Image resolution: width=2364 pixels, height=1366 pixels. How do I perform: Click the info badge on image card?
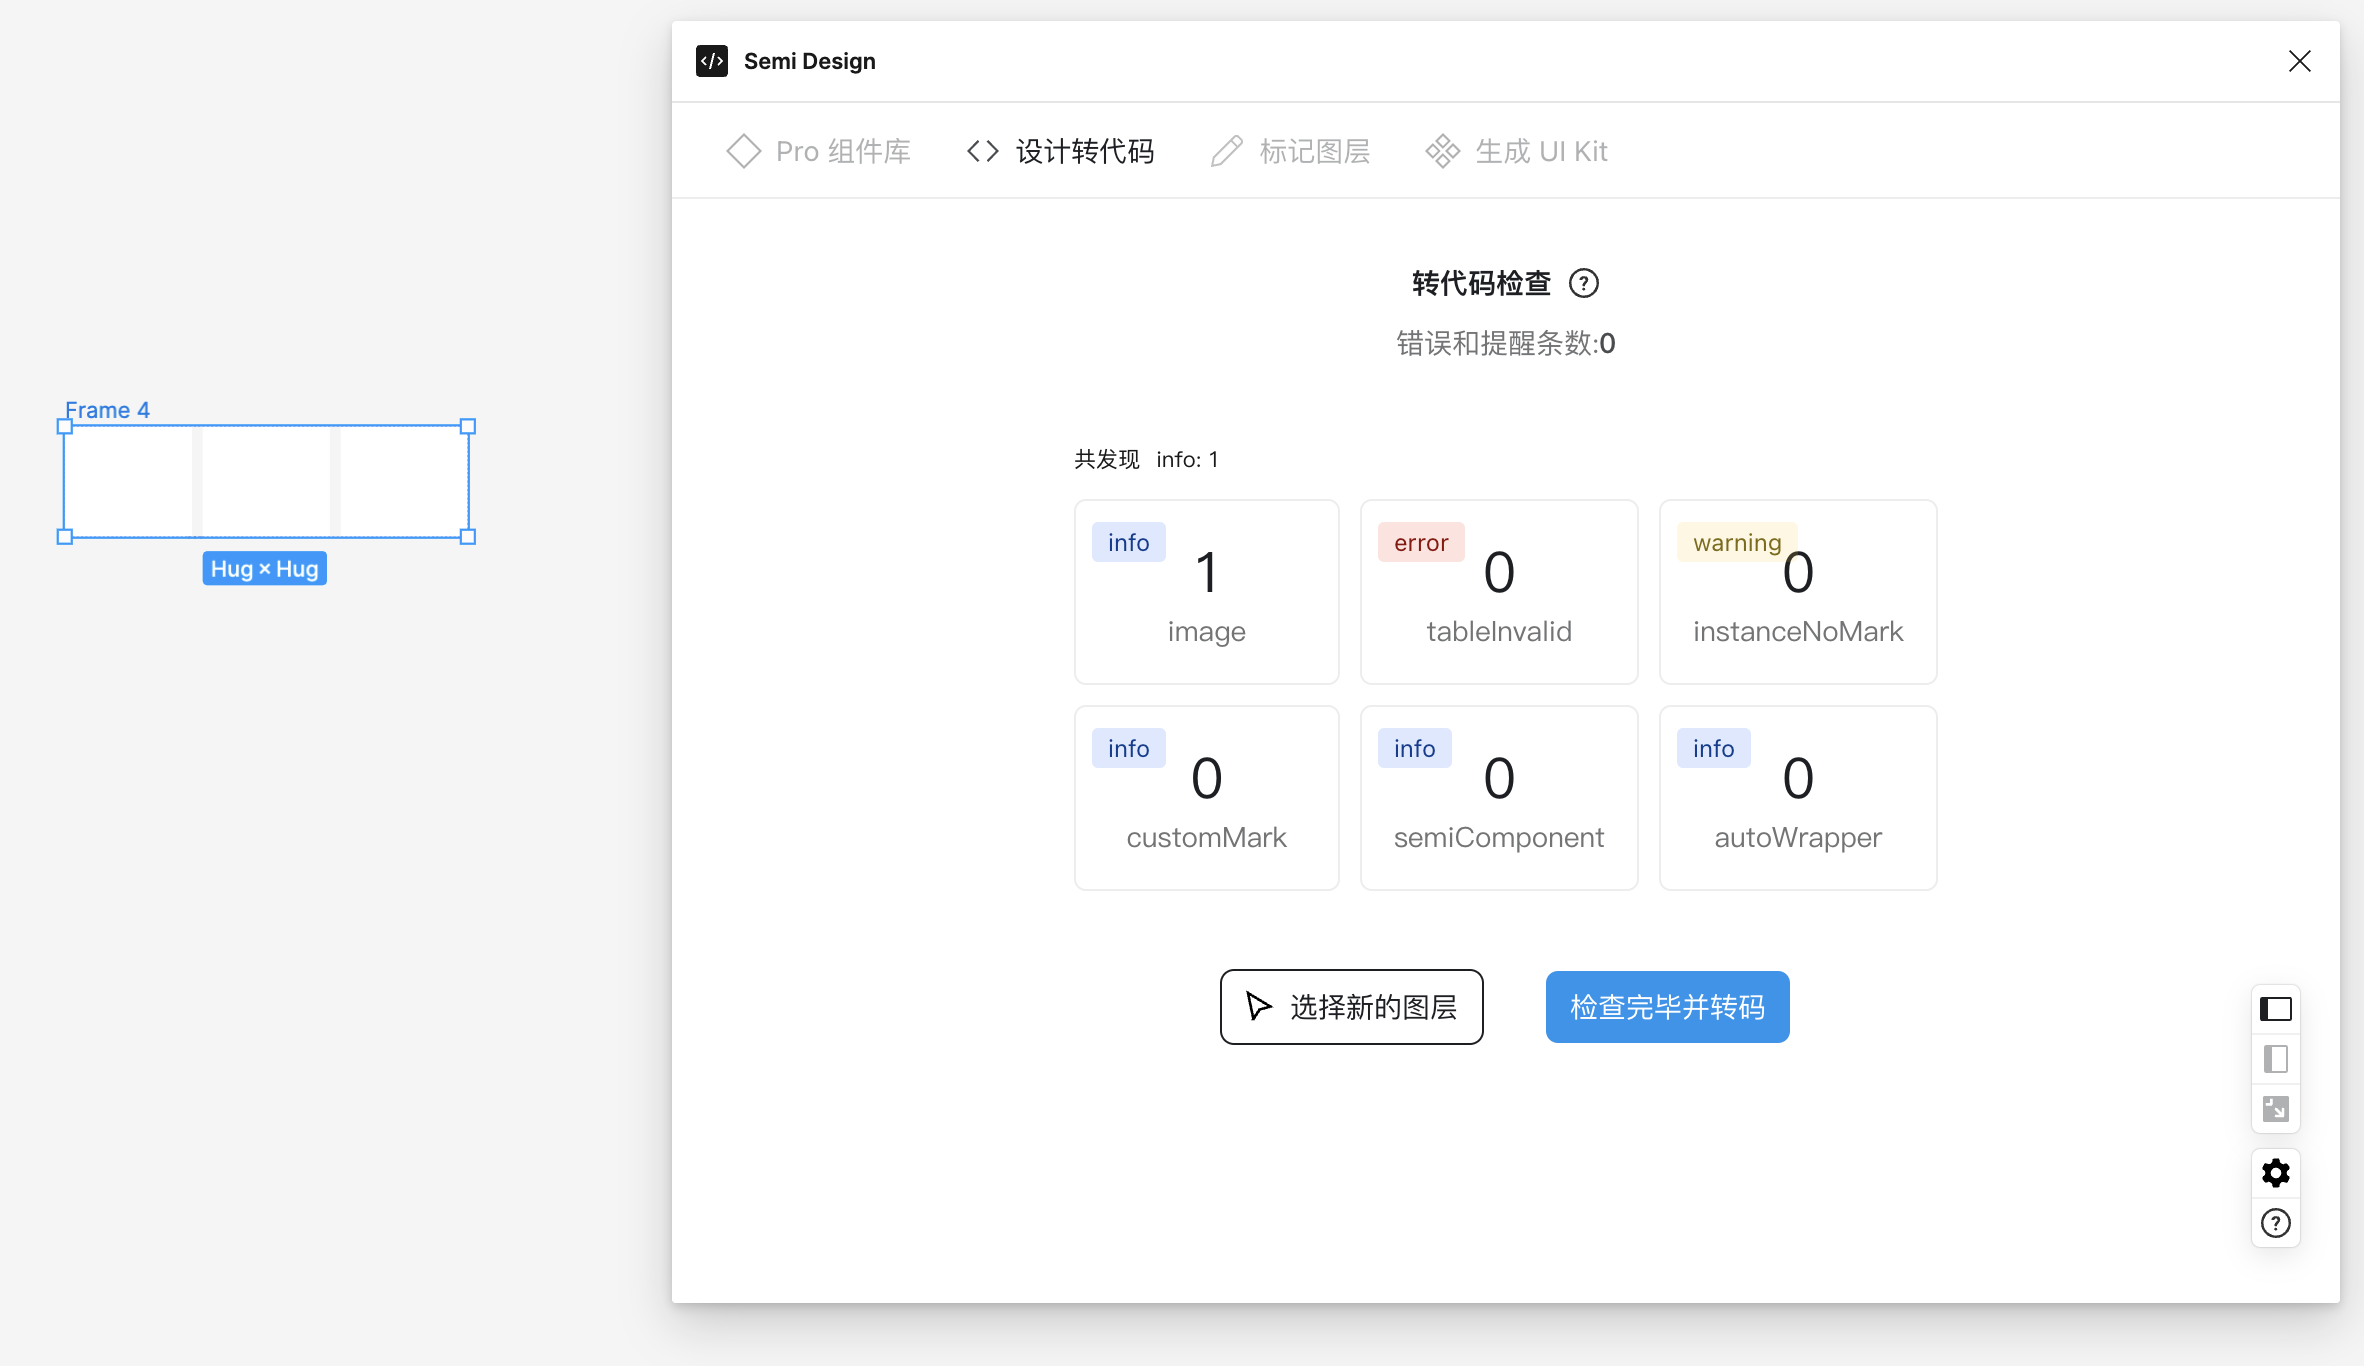(x=1128, y=542)
